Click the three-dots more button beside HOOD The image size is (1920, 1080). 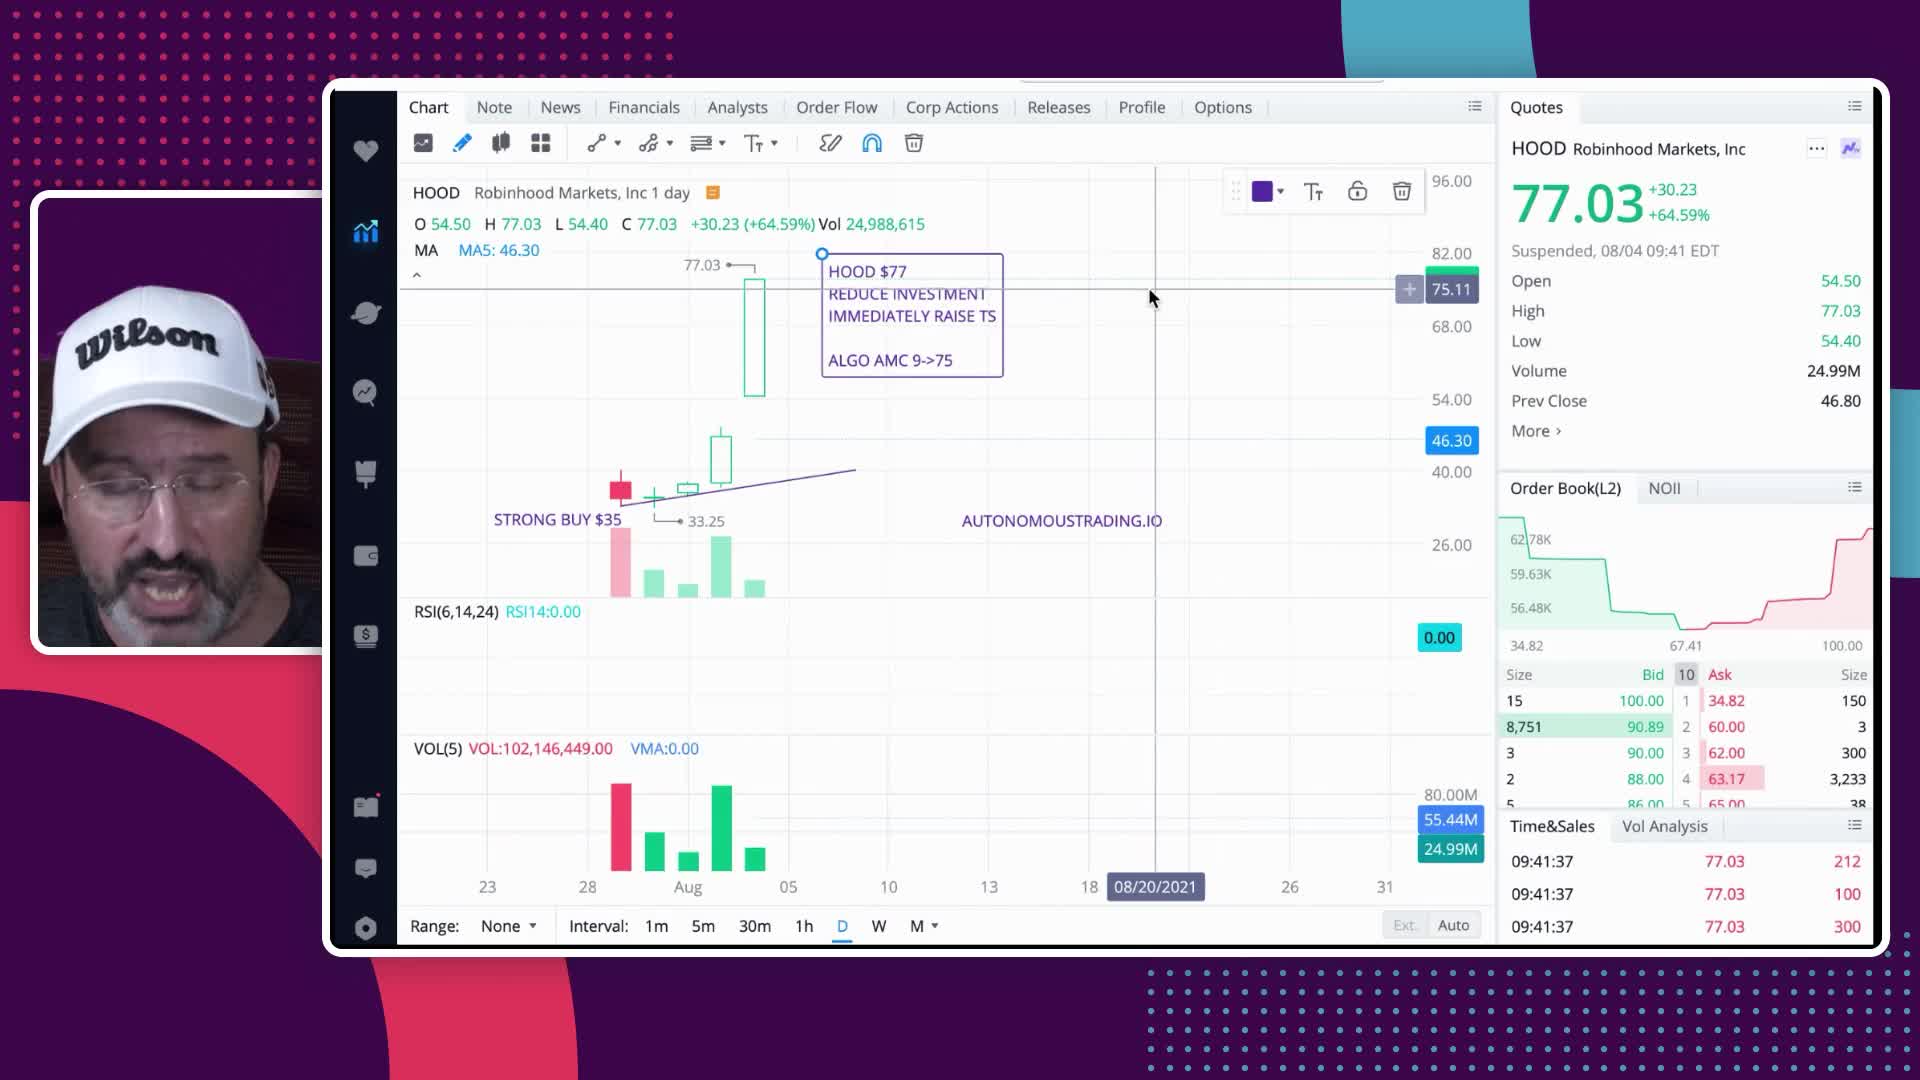coord(1816,148)
